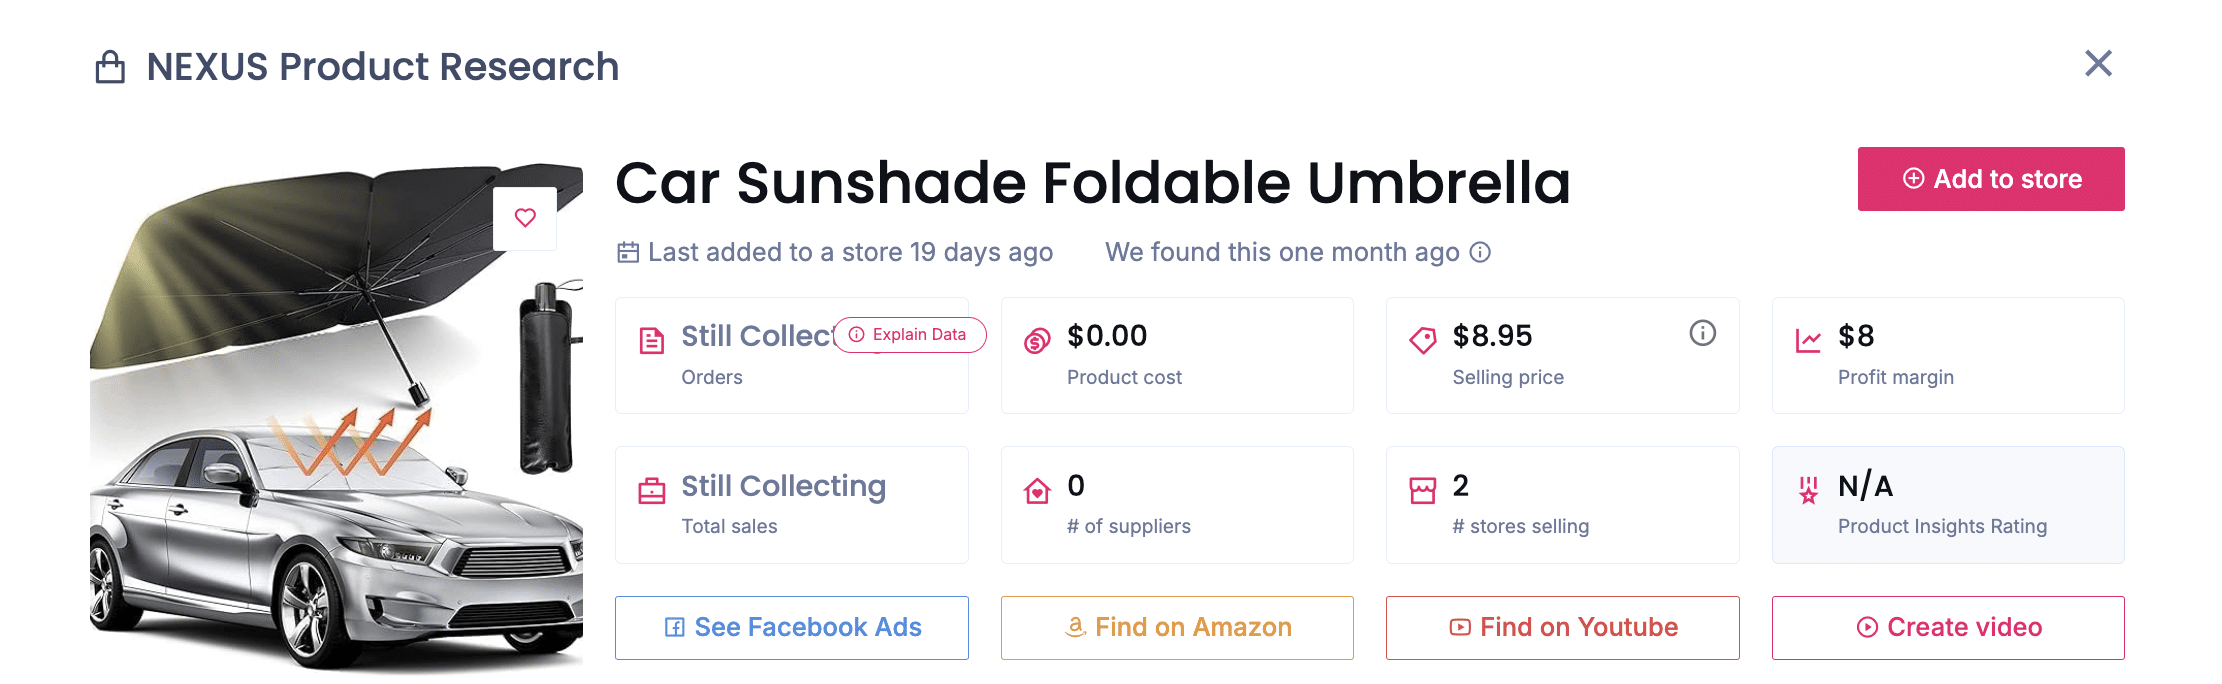Image resolution: width=2222 pixels, height=684 pixels.
Task: Click the rating icon next to Product Insights Rating
Action: pyautogui.click(x=1807, y=489)
